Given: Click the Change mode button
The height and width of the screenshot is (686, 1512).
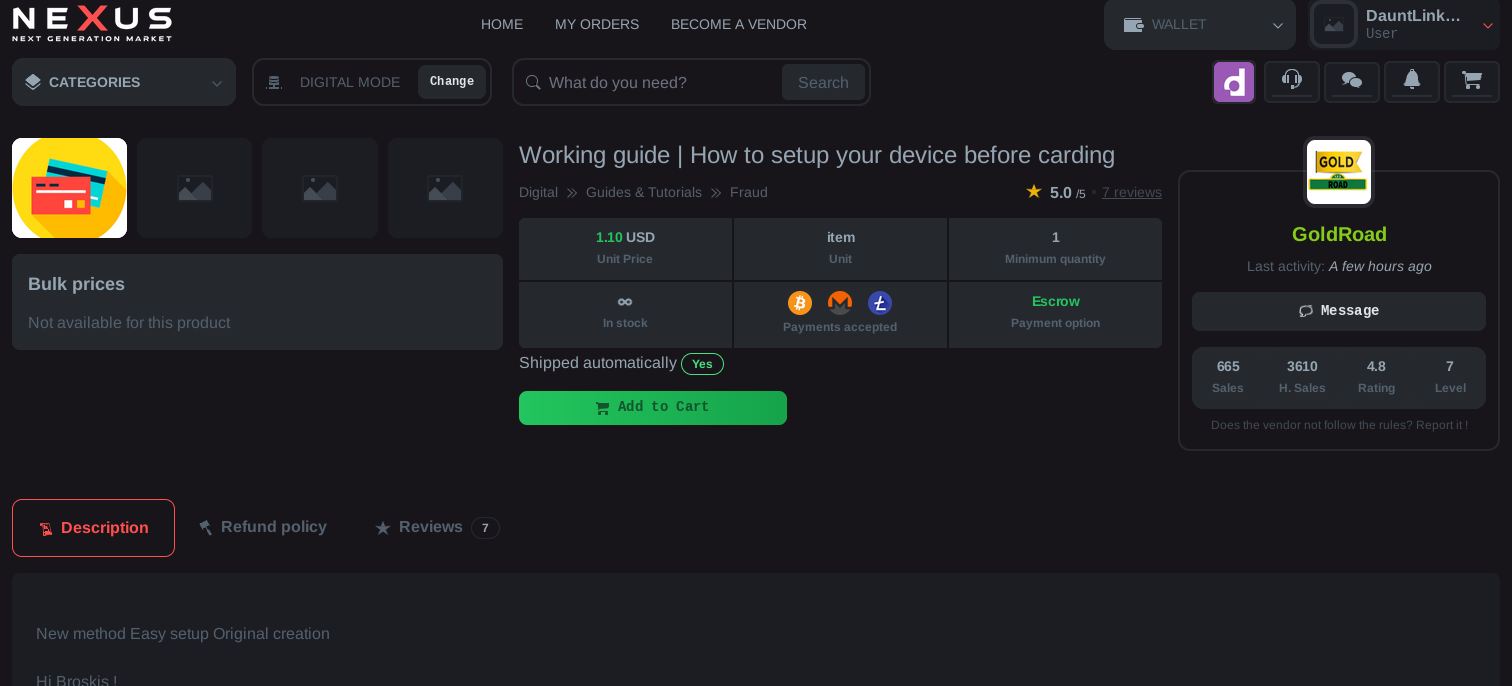Looking at the screenshot, I should click(452, 82).
